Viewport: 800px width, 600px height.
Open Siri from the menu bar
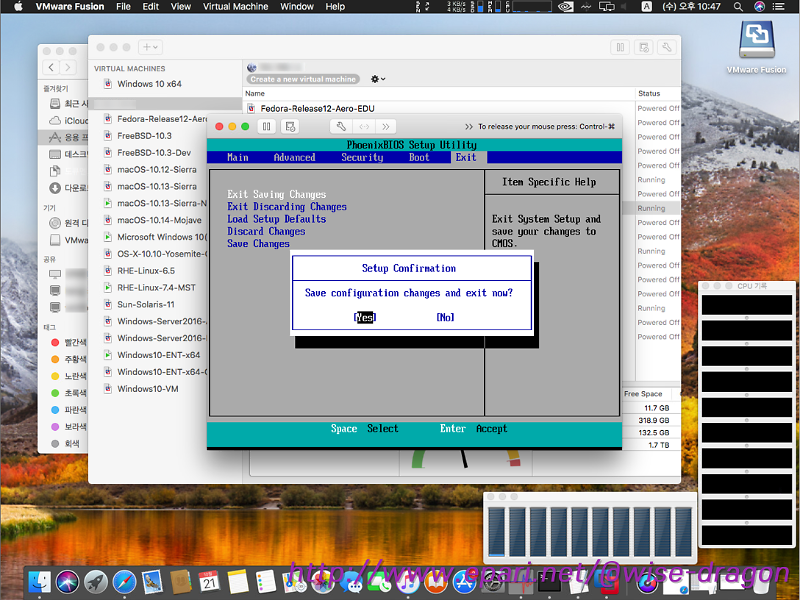point(759,7)
